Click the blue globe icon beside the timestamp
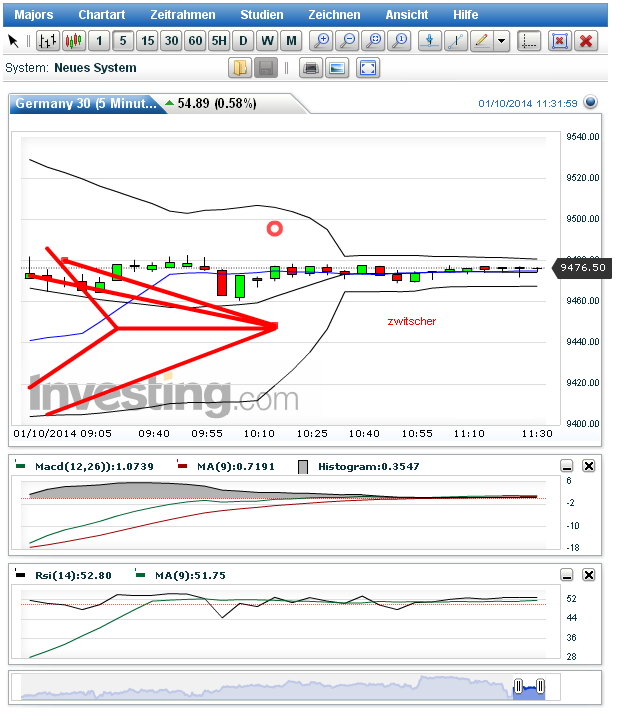Screen dimensions: 642x721 (590, 102)
